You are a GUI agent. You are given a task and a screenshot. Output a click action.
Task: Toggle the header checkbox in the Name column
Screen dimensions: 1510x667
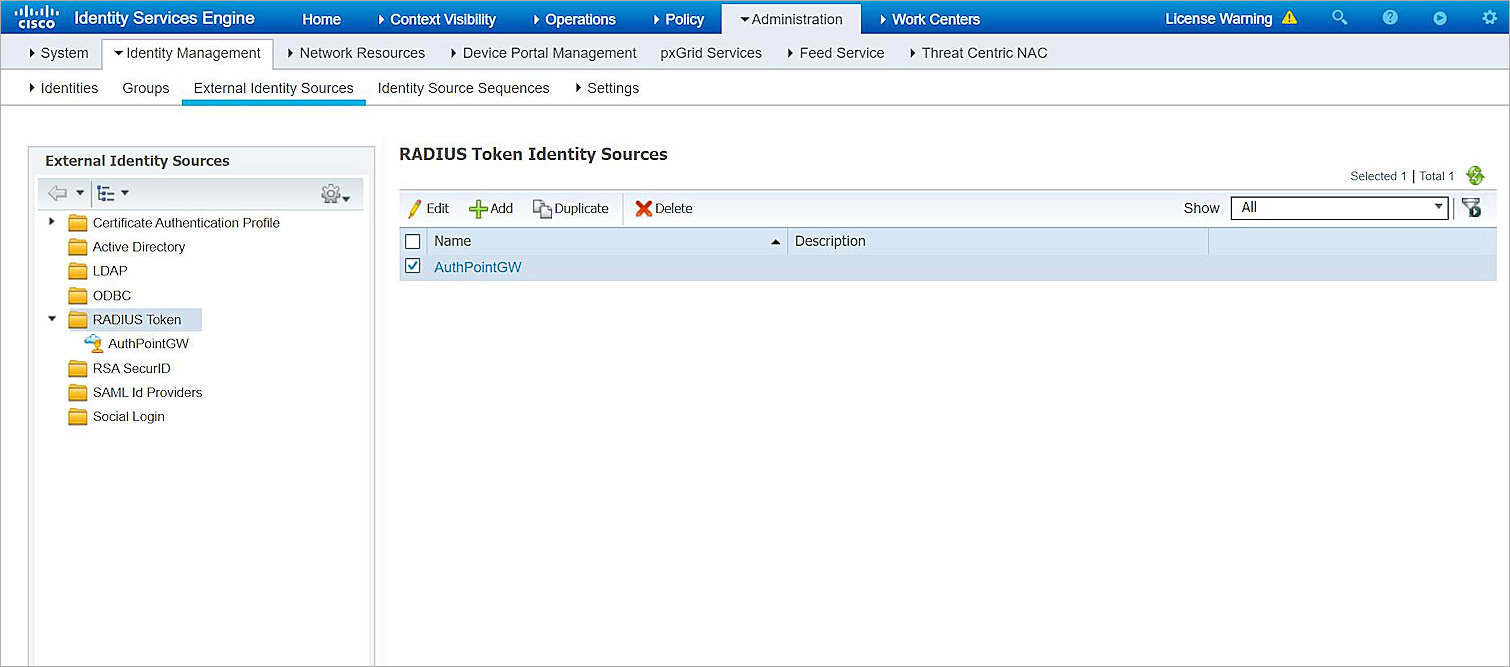tap(412, 240)
